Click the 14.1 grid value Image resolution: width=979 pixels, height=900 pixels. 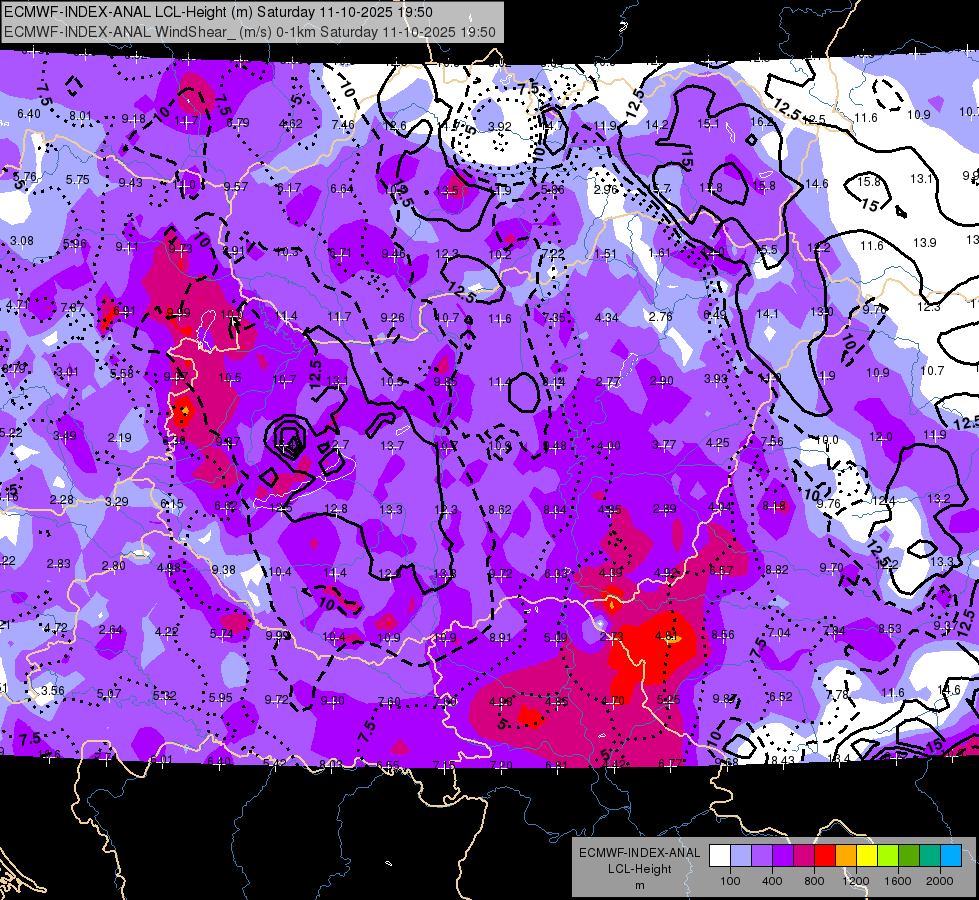(767, 314)
